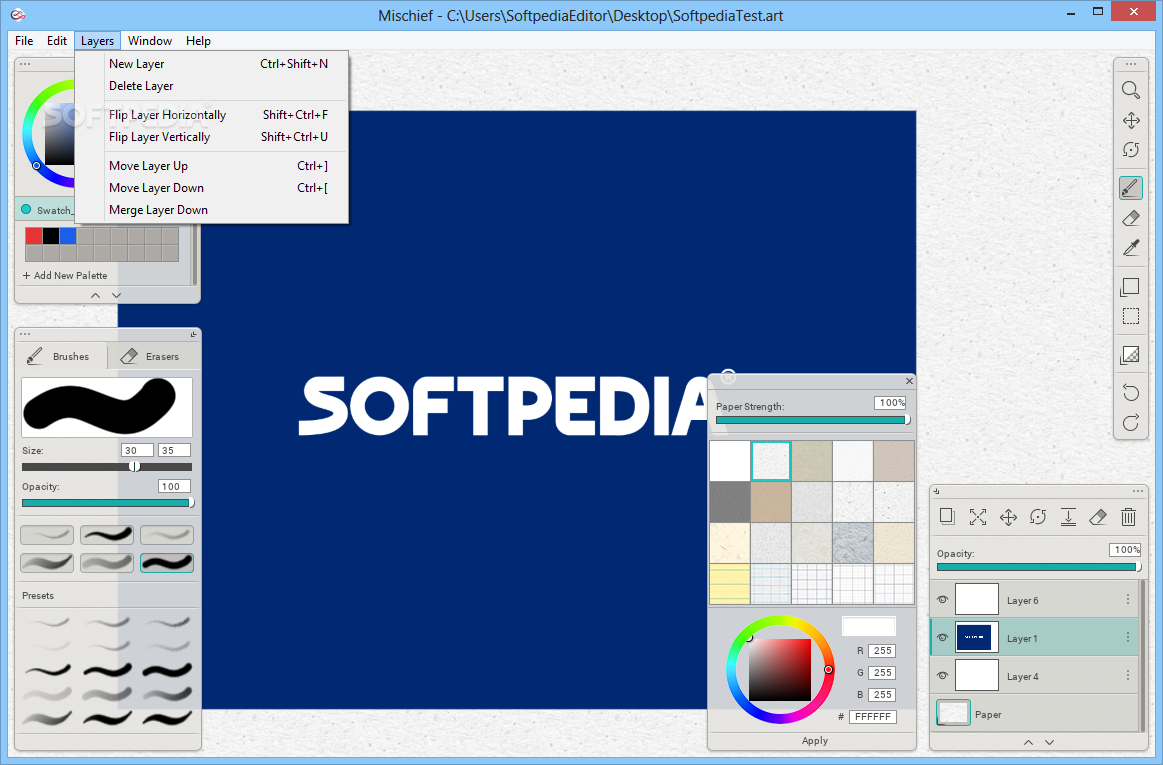Select the Zoom magnifier tool

tap(1130, 90)
